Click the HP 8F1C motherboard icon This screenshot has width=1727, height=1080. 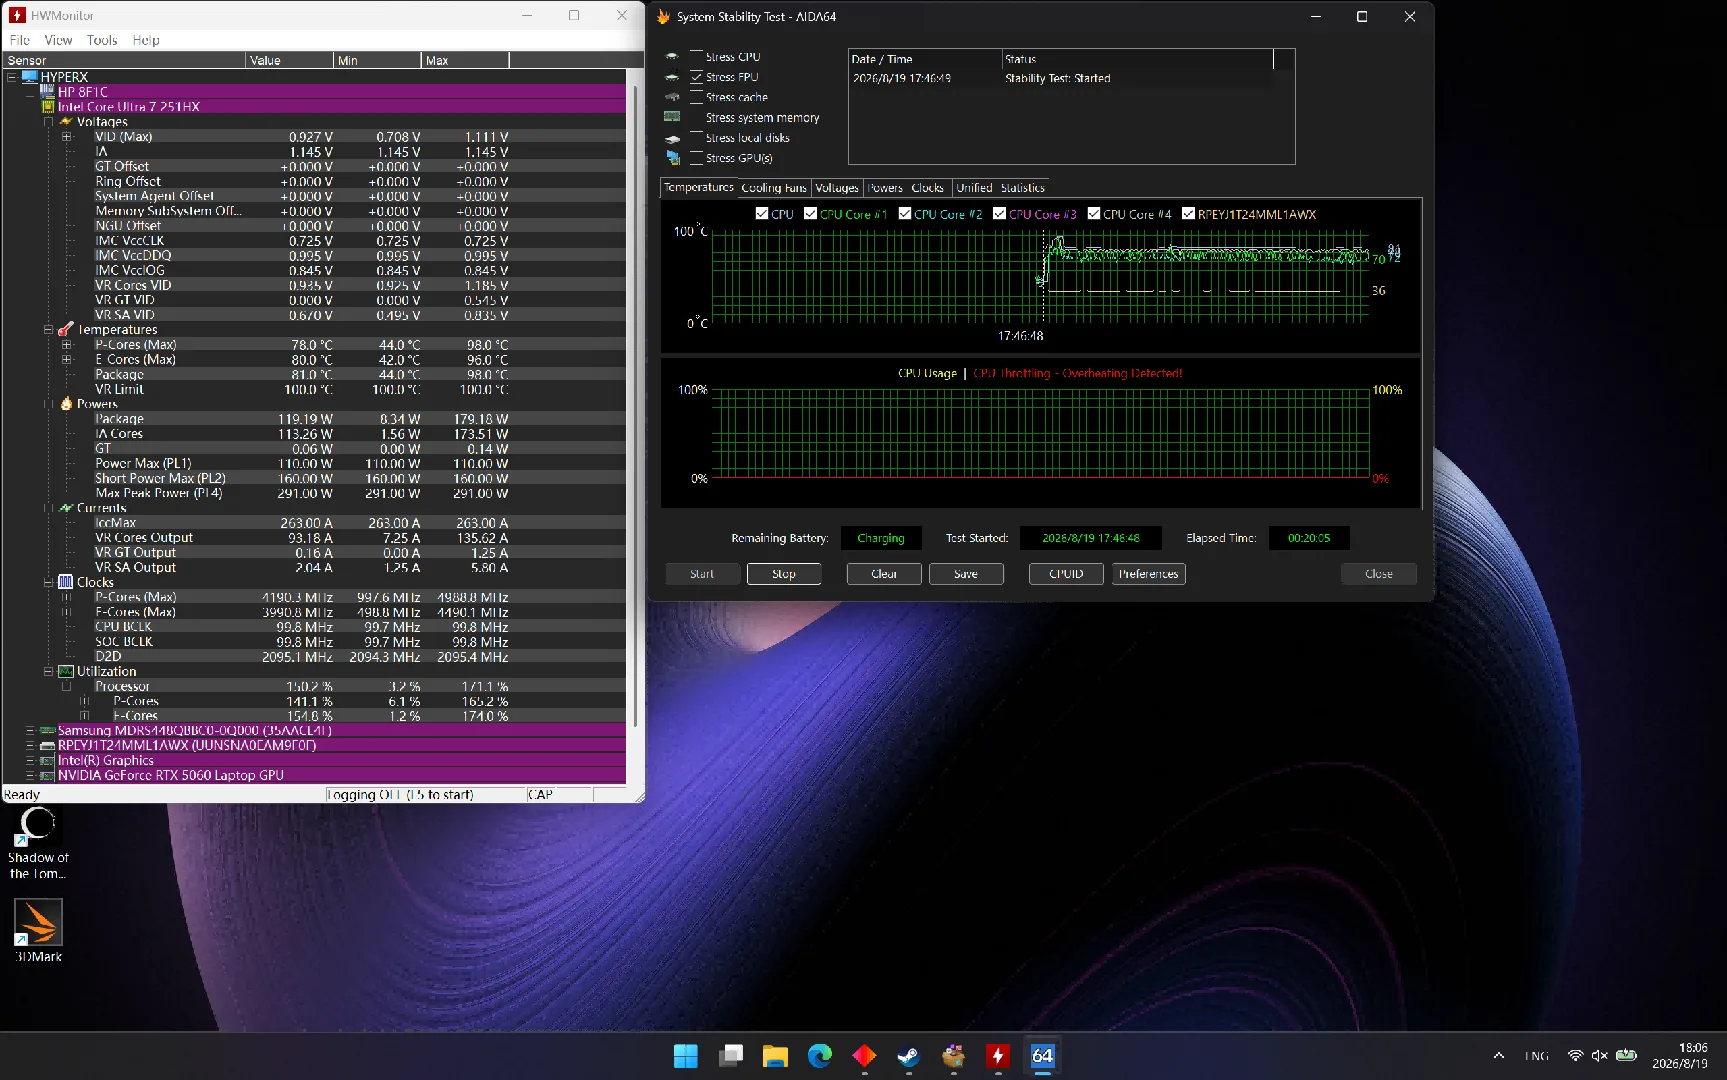pyautogui.click(x=47, y=92)
